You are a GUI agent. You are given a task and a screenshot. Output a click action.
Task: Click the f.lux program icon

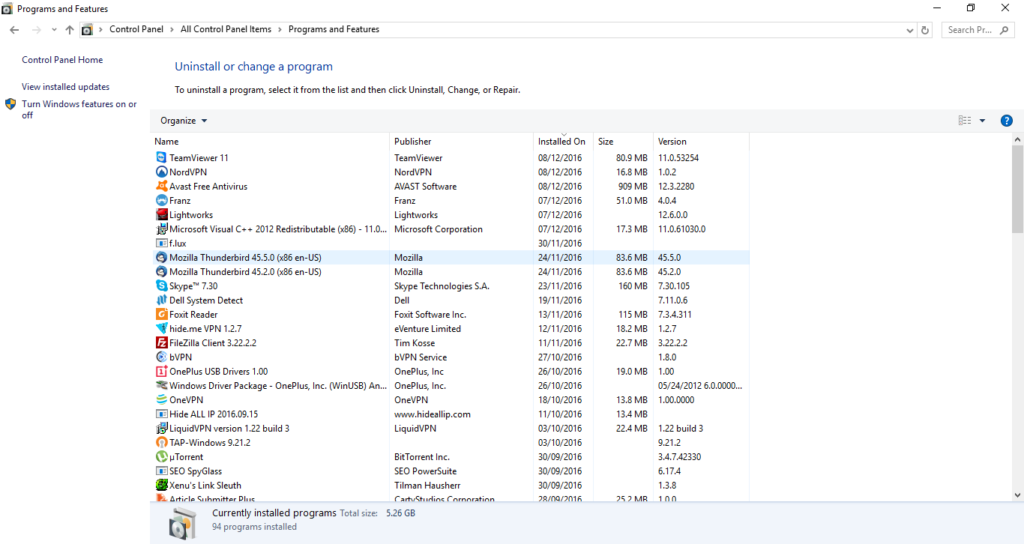pos(161,243)
